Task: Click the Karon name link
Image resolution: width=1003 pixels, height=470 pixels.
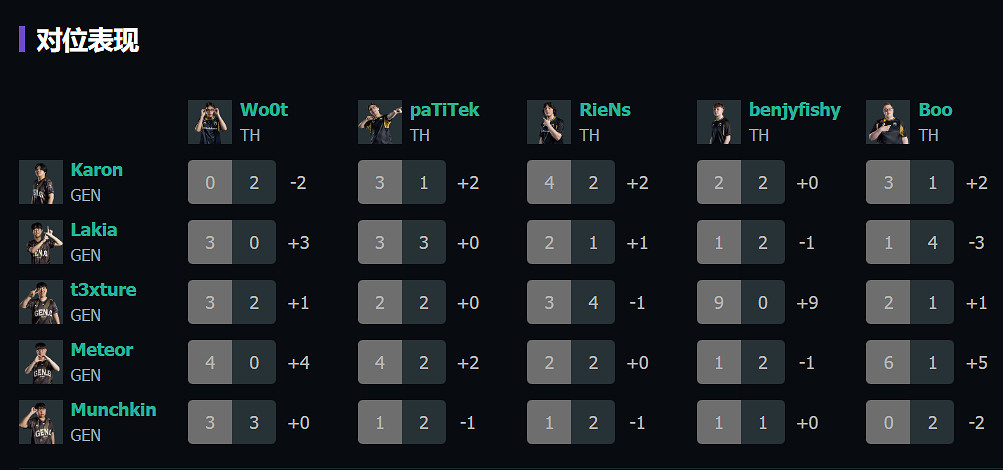Action: coord(96,170)
